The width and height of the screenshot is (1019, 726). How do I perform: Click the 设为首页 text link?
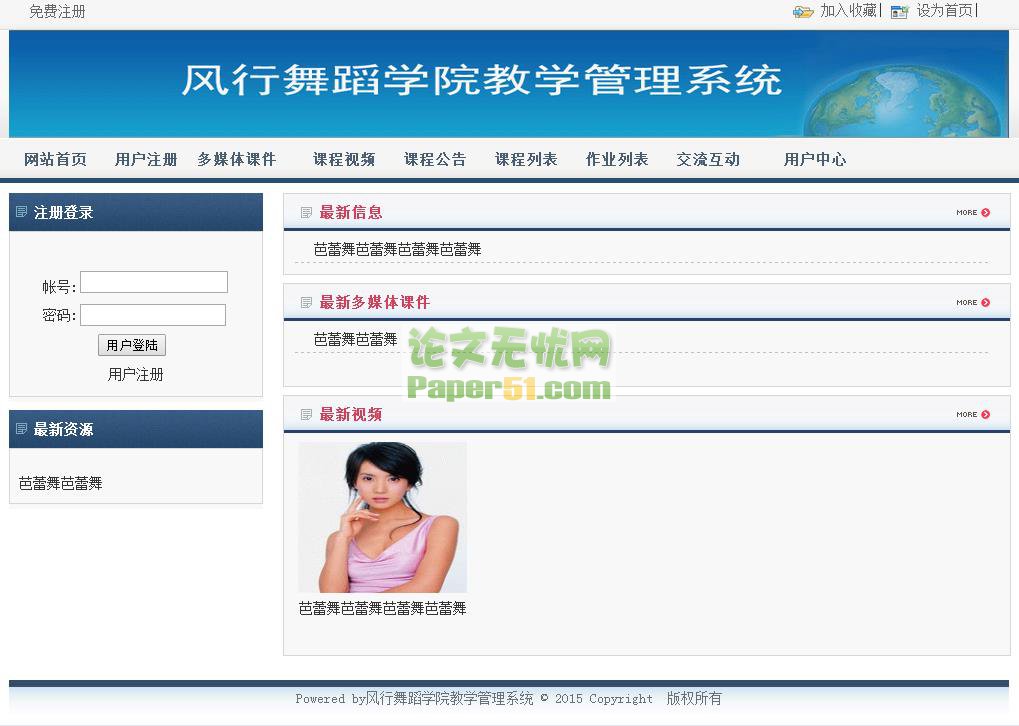[944, 11]
